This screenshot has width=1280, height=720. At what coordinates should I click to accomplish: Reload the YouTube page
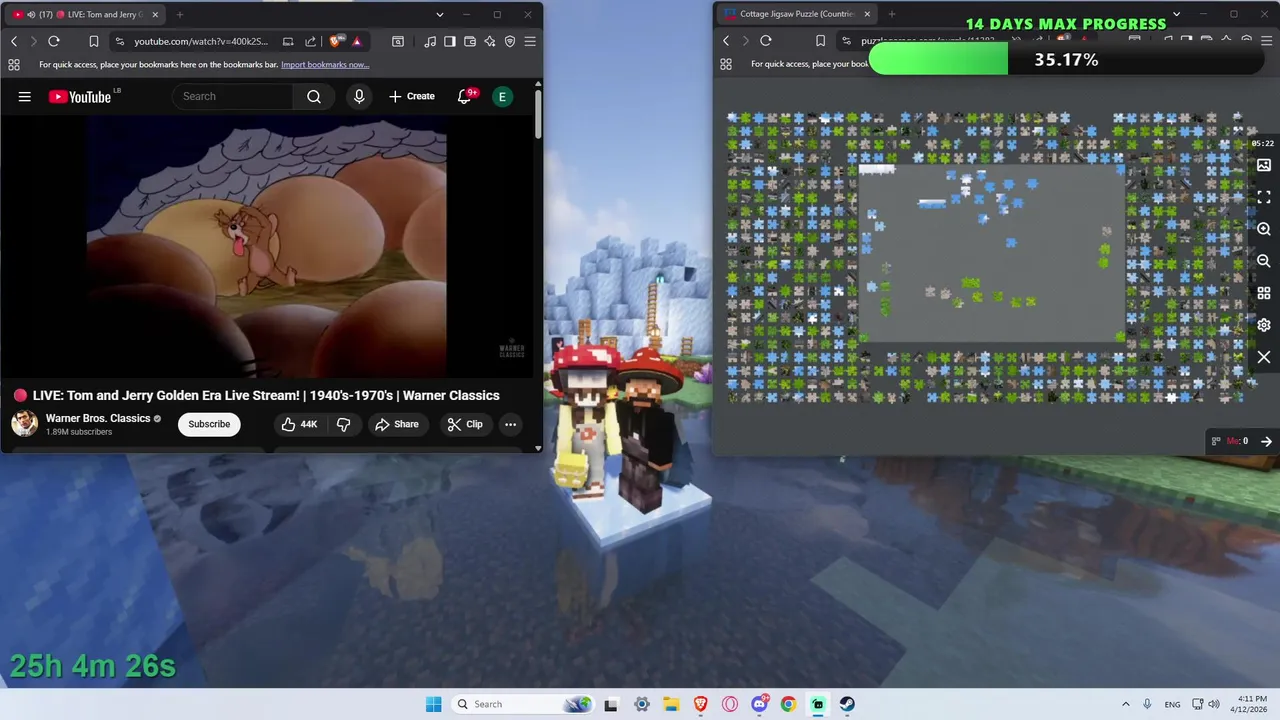(54, 41)
